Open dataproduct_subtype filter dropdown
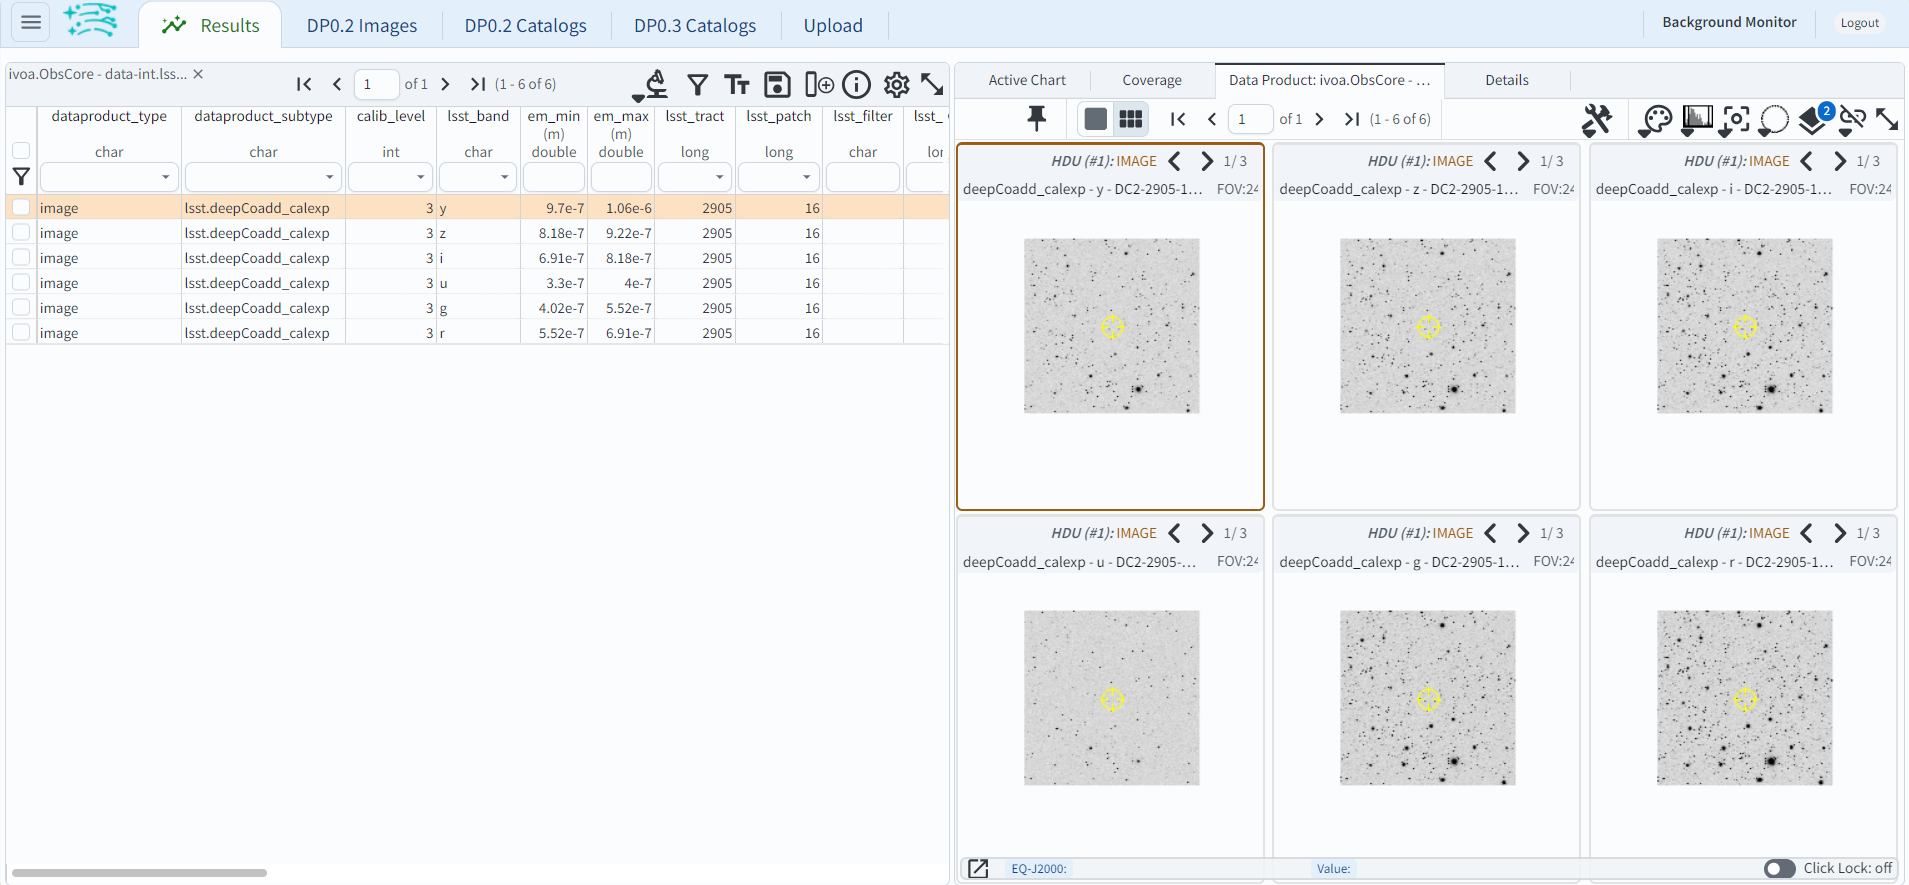This screenshot has width=1909, height=885. pyautogui.click(x=329, y=177)
